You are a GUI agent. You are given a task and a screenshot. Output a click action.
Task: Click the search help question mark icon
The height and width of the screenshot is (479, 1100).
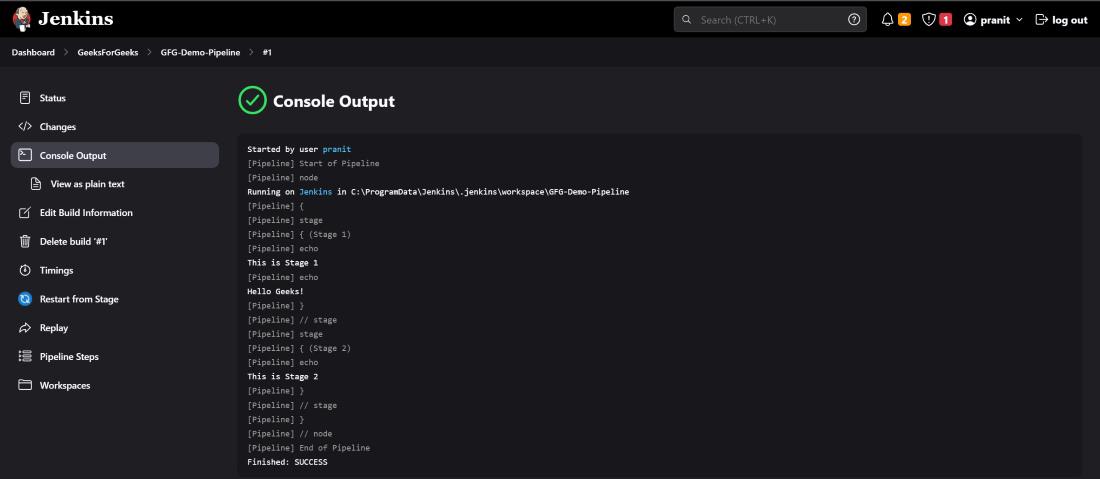(854, 19)
